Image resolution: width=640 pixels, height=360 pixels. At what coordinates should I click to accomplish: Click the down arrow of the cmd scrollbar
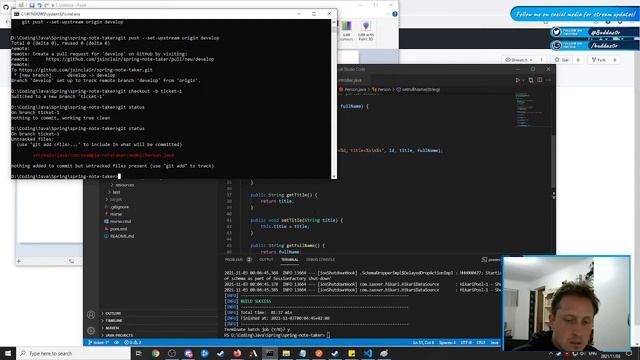334,176
